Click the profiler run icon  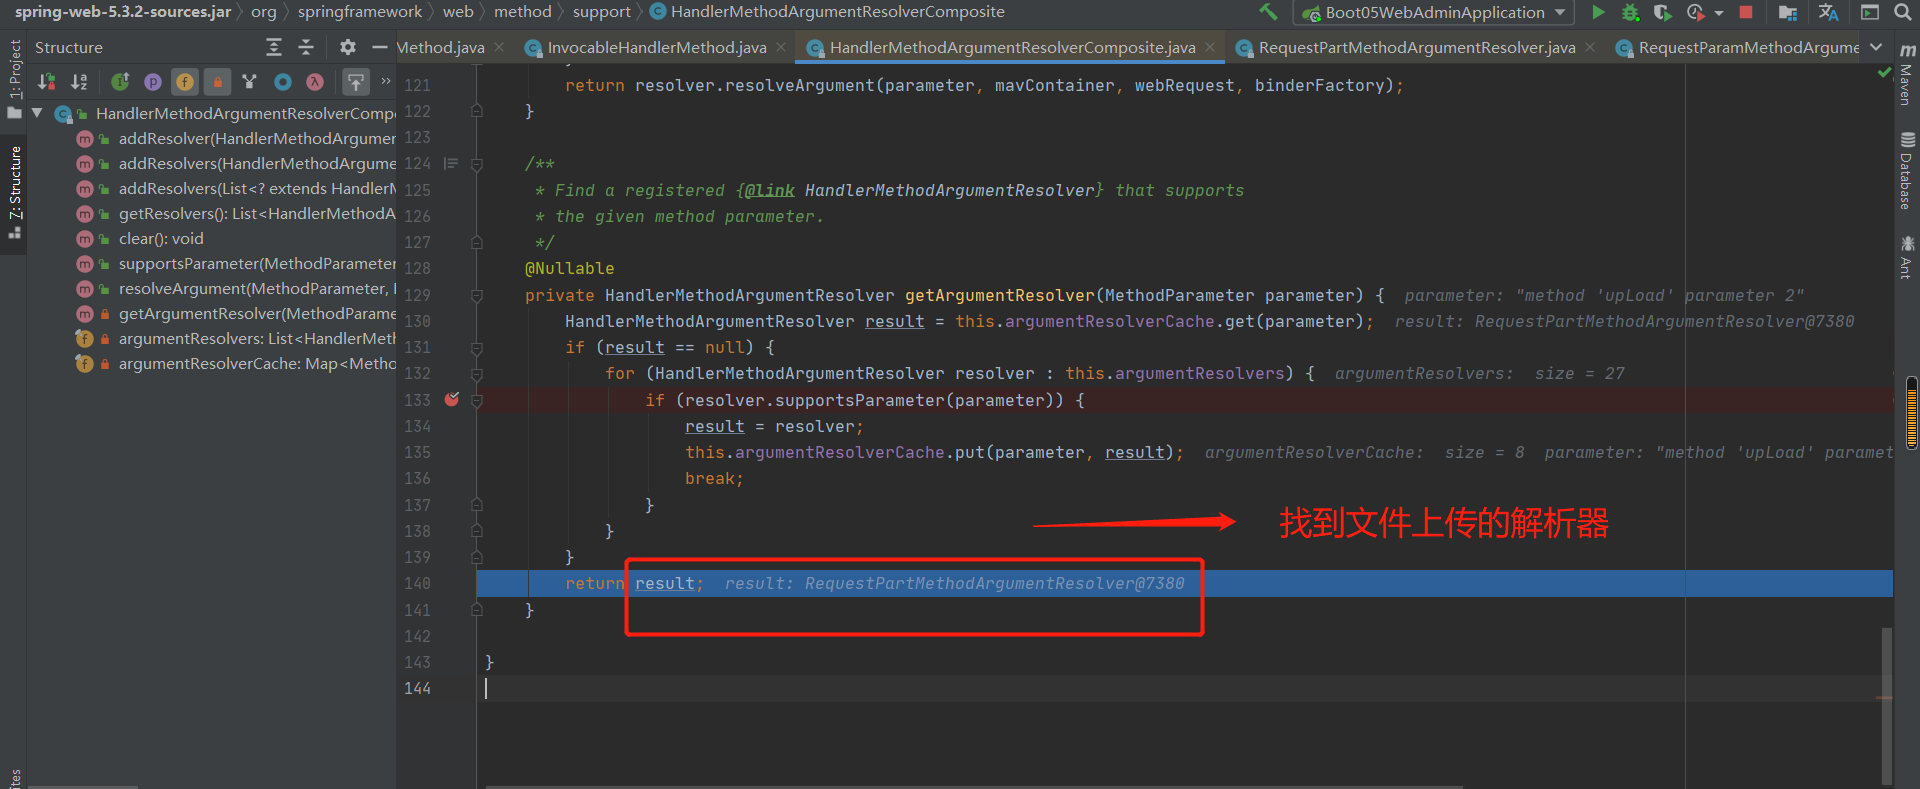tap(1695, 12)
